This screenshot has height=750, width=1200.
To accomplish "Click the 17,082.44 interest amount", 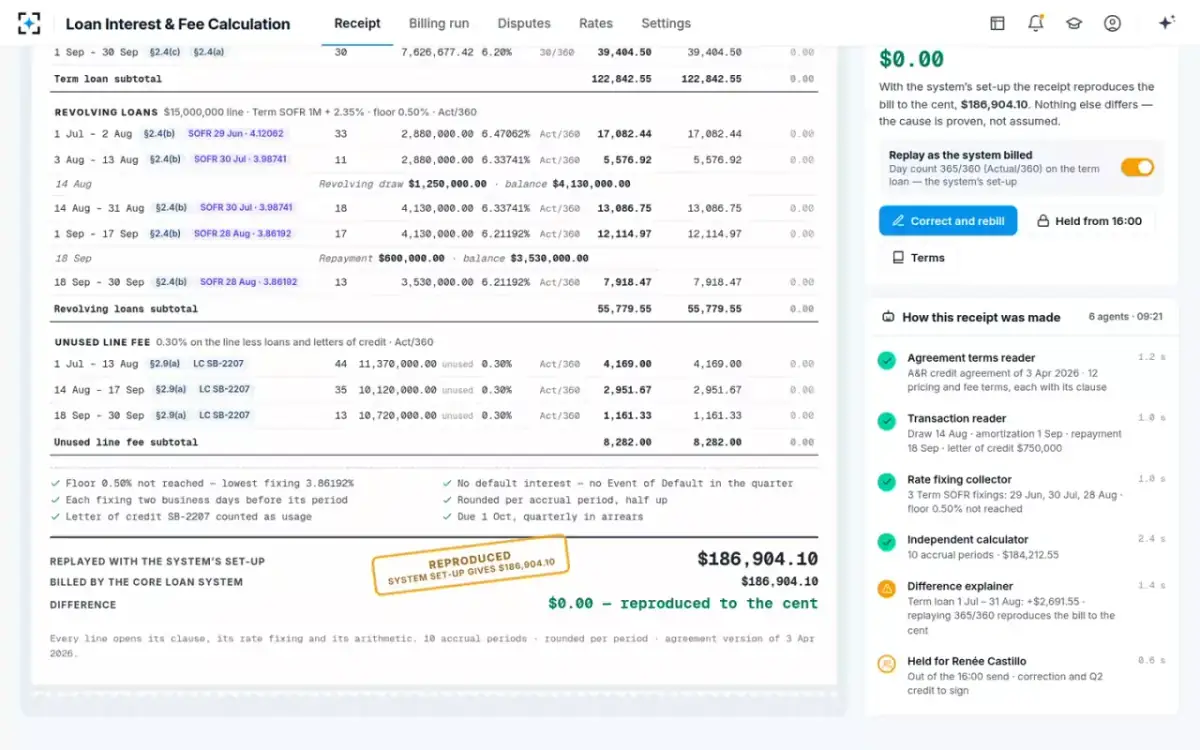I will (624, 133).
